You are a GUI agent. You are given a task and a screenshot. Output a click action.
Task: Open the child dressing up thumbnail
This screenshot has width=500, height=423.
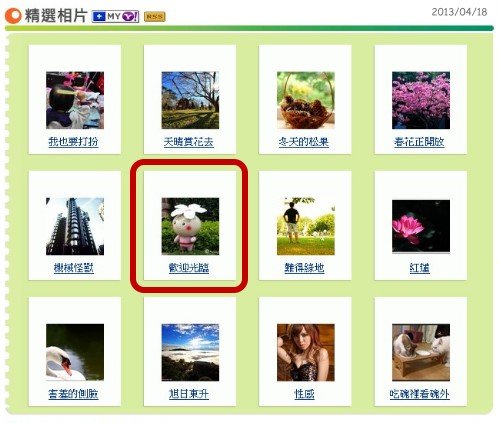tap(75, 100)
